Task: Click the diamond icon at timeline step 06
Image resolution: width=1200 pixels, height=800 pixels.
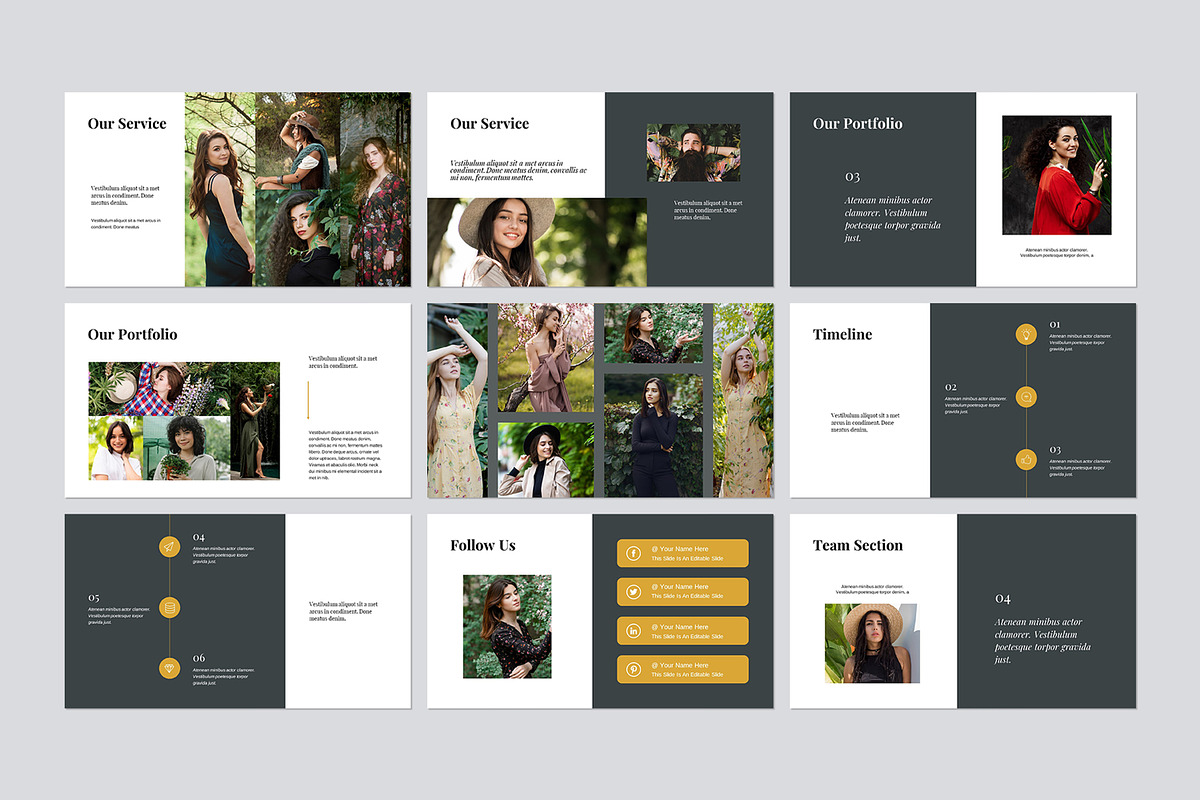Action: point(168,667)
